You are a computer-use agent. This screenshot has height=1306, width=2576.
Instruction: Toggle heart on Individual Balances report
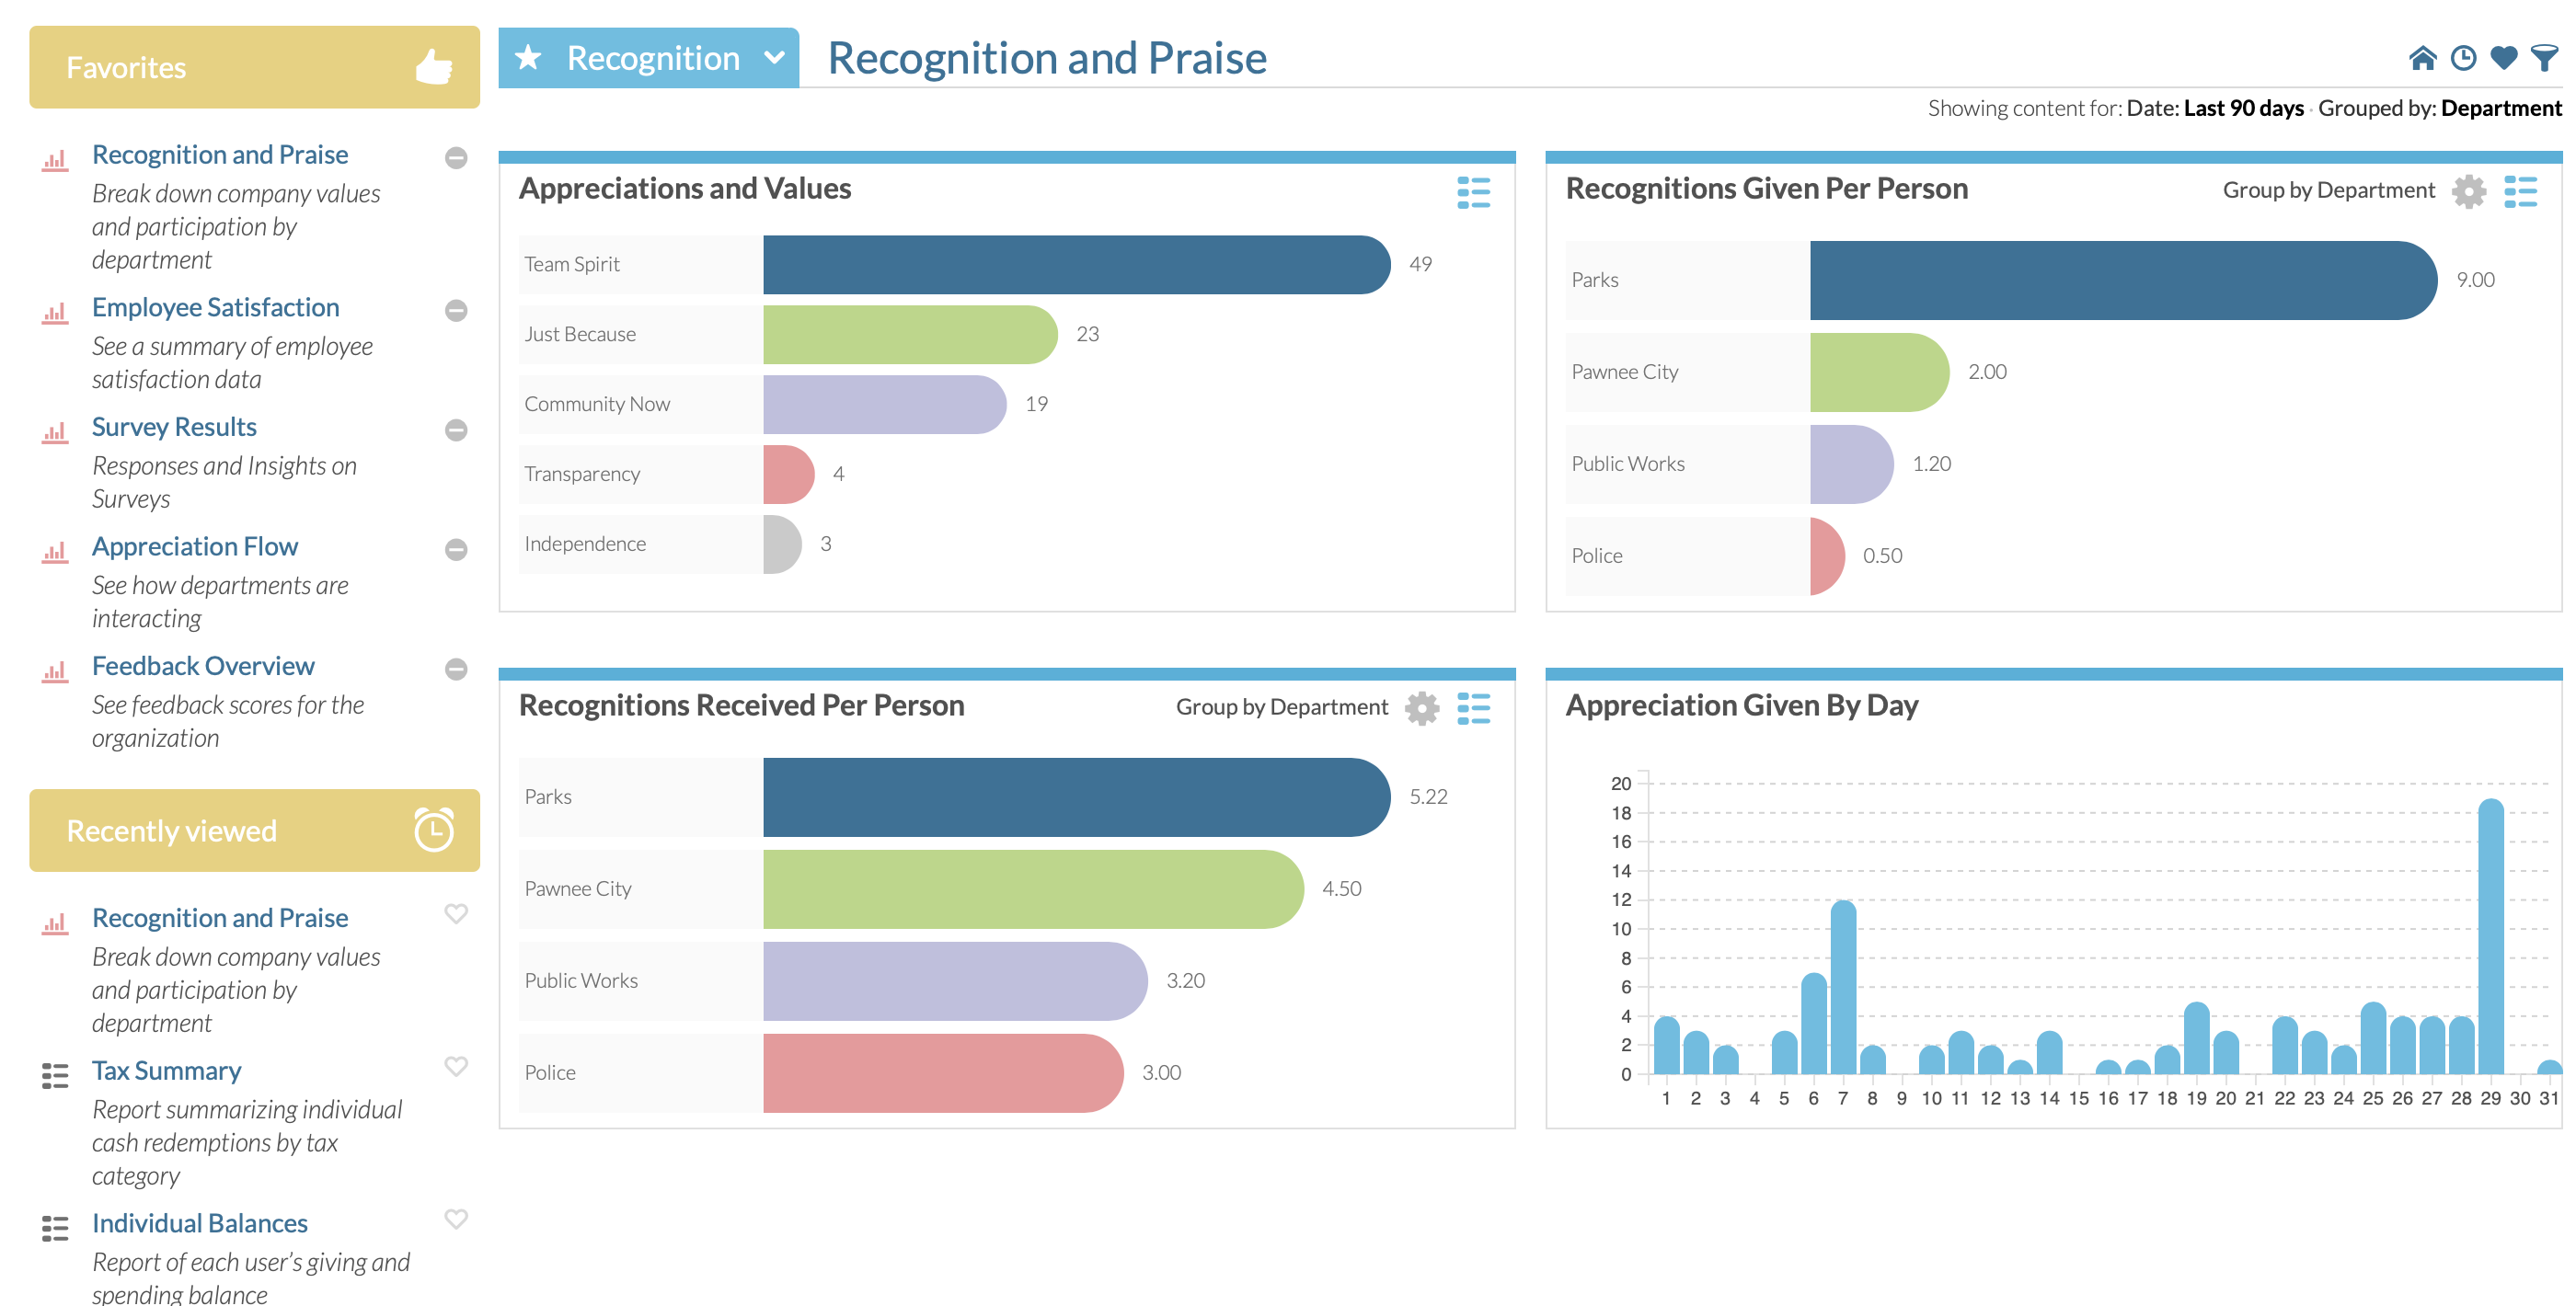(x=456, y=1219)
